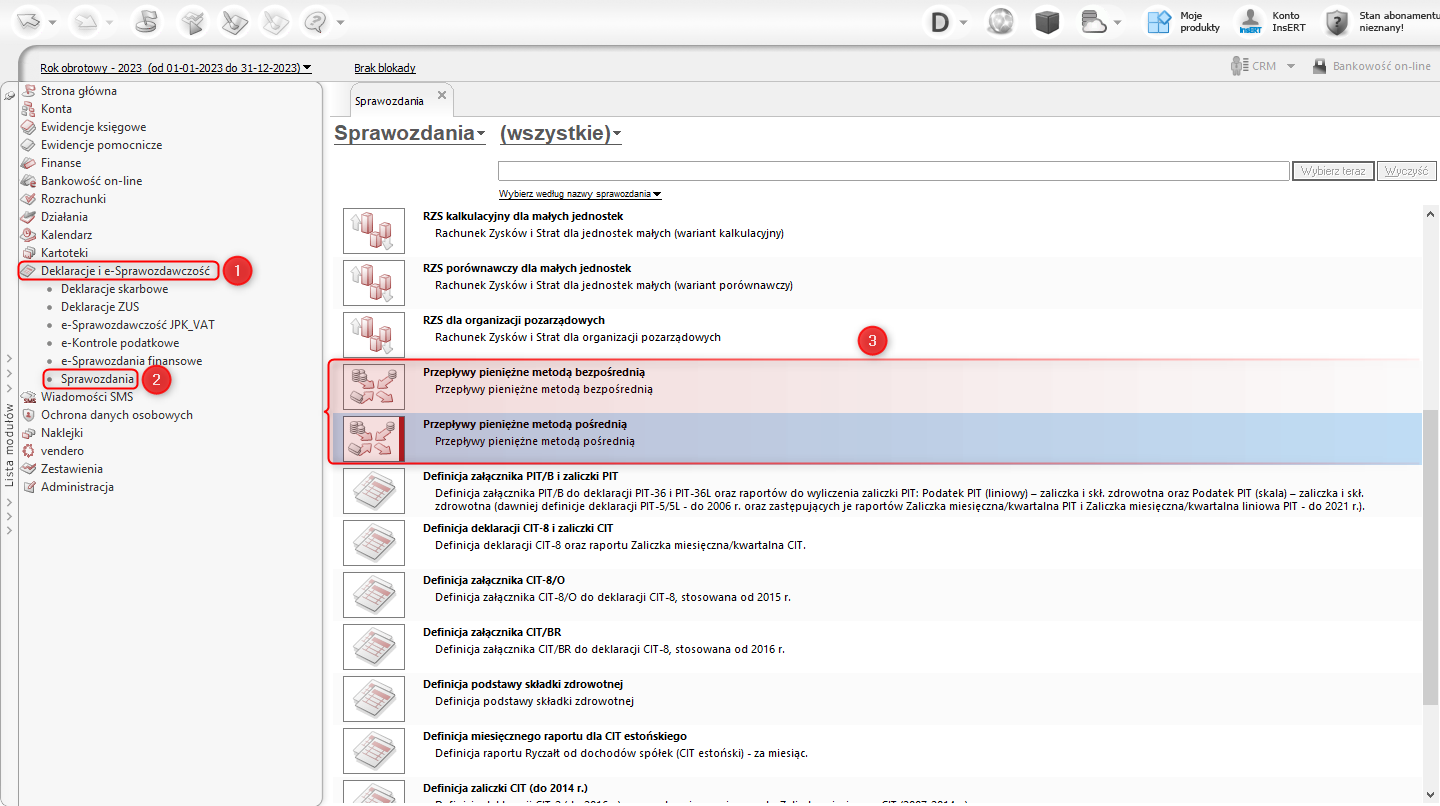Open Zestawienia module
The height and width of the screenshot is (806, 1440).
click(71, 469)
